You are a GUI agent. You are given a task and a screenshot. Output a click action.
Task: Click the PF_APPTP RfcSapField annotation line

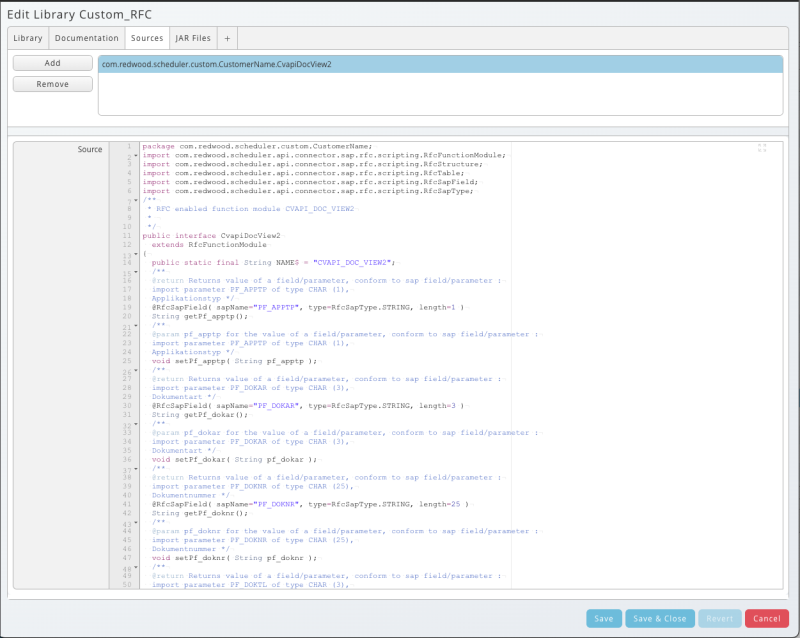(x=308, y=307)
